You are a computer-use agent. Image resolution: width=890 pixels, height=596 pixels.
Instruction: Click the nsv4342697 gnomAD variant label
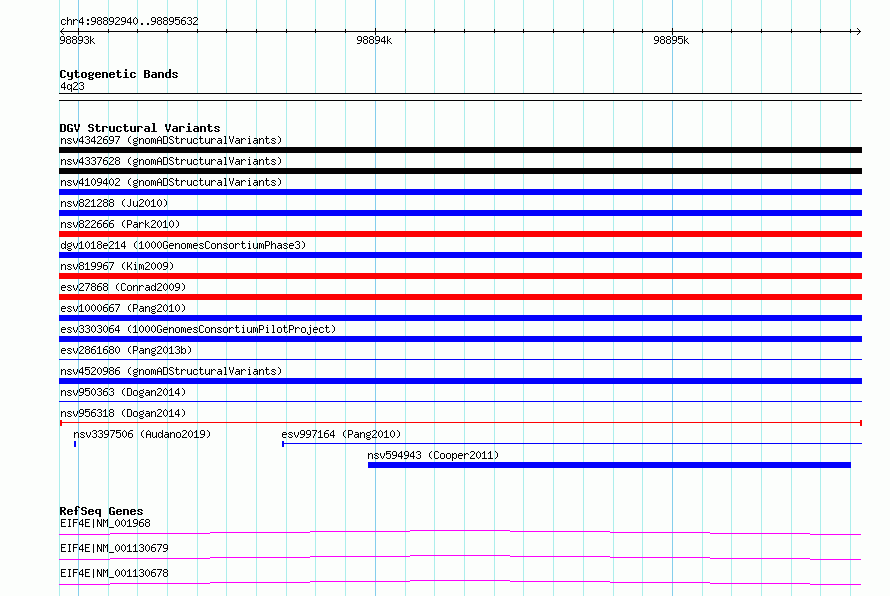(x=171, y=140)
